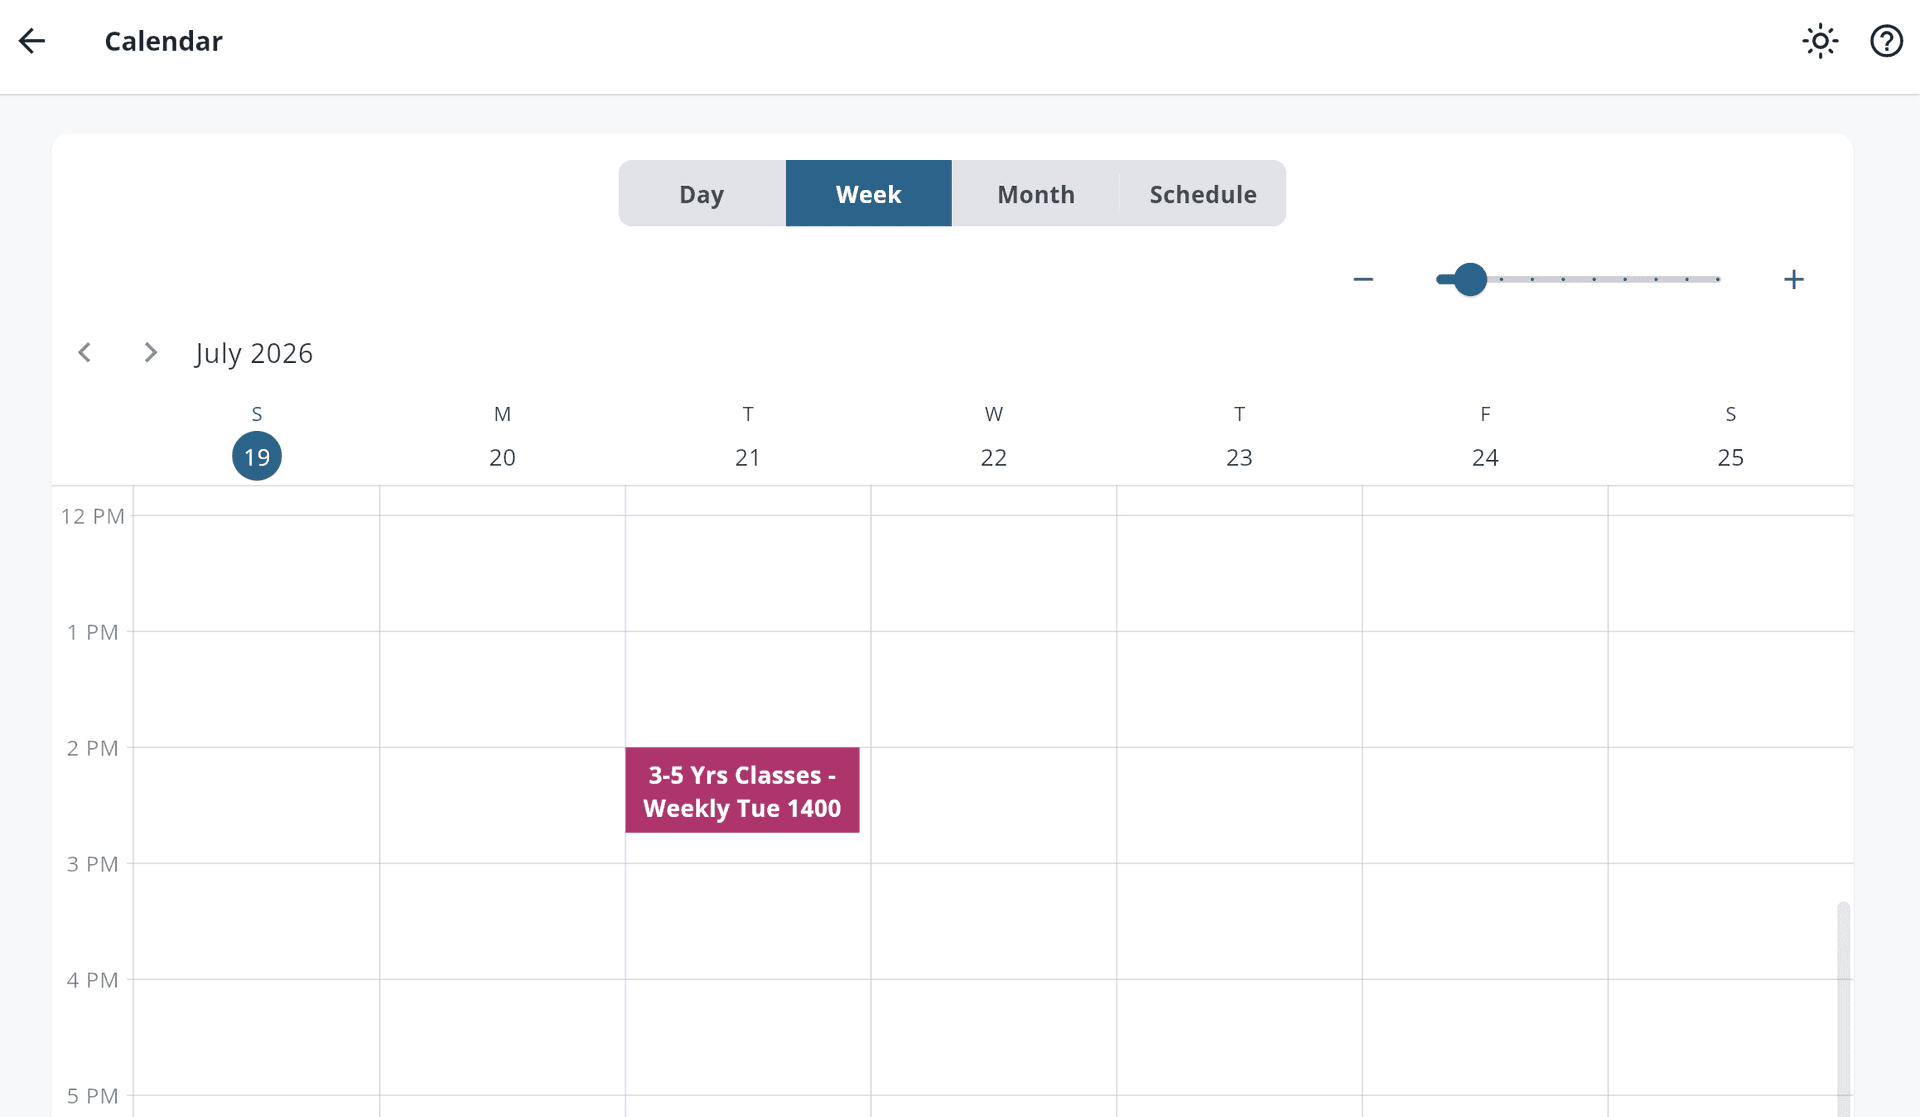
Task: Go to next week chevron
Action: pyautogui.click(x=150, y=352)
